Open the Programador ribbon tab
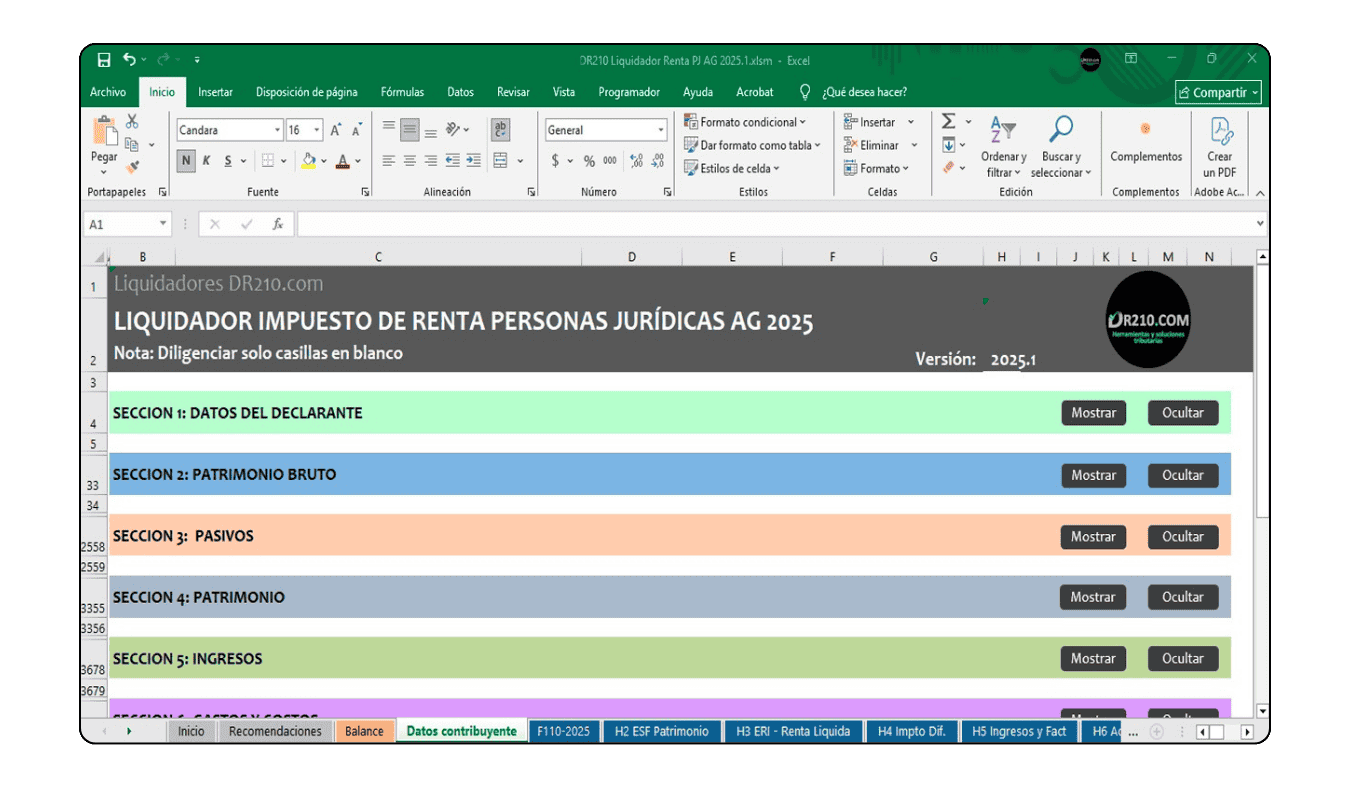This screenshot has height=788, width=1350. pyautogui.click(x=629, y=92)
